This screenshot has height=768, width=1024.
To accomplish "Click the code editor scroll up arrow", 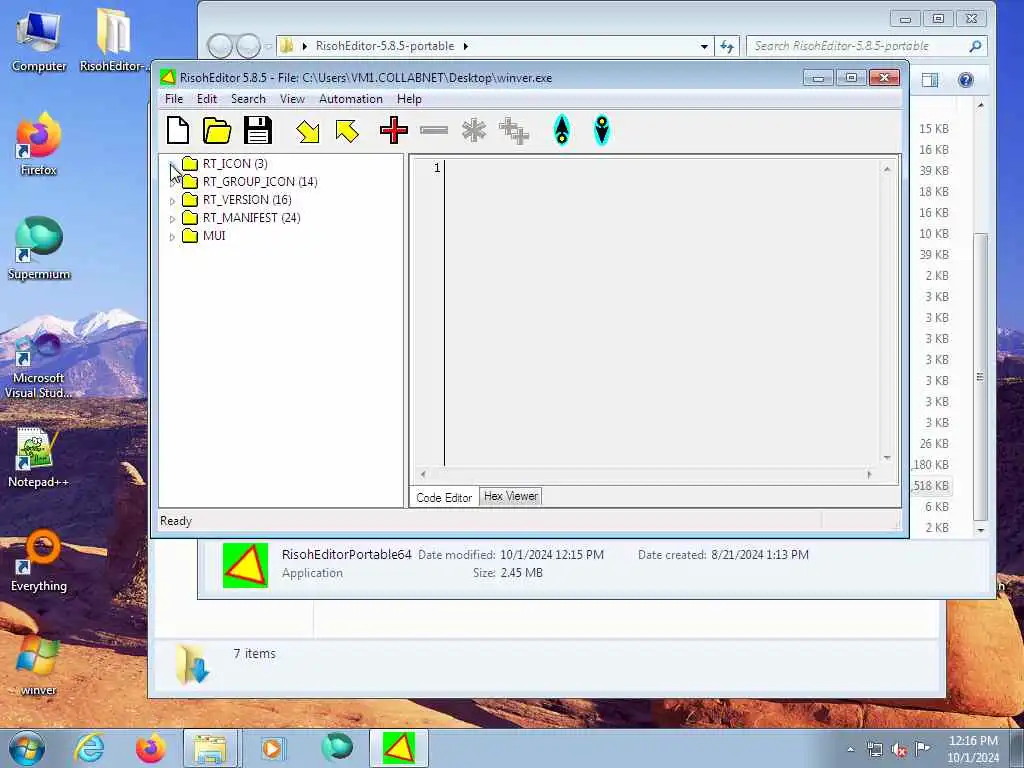I will pos(886,169).
